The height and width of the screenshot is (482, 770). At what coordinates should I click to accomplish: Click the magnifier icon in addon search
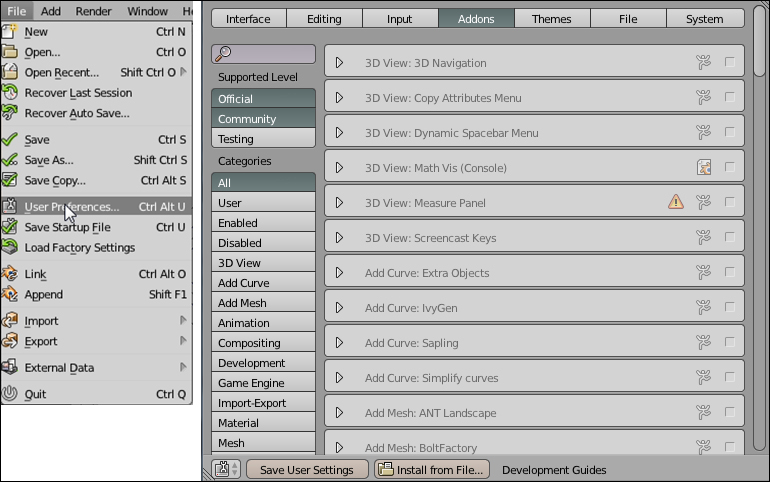pyautogui.click(x=223, y=53)
